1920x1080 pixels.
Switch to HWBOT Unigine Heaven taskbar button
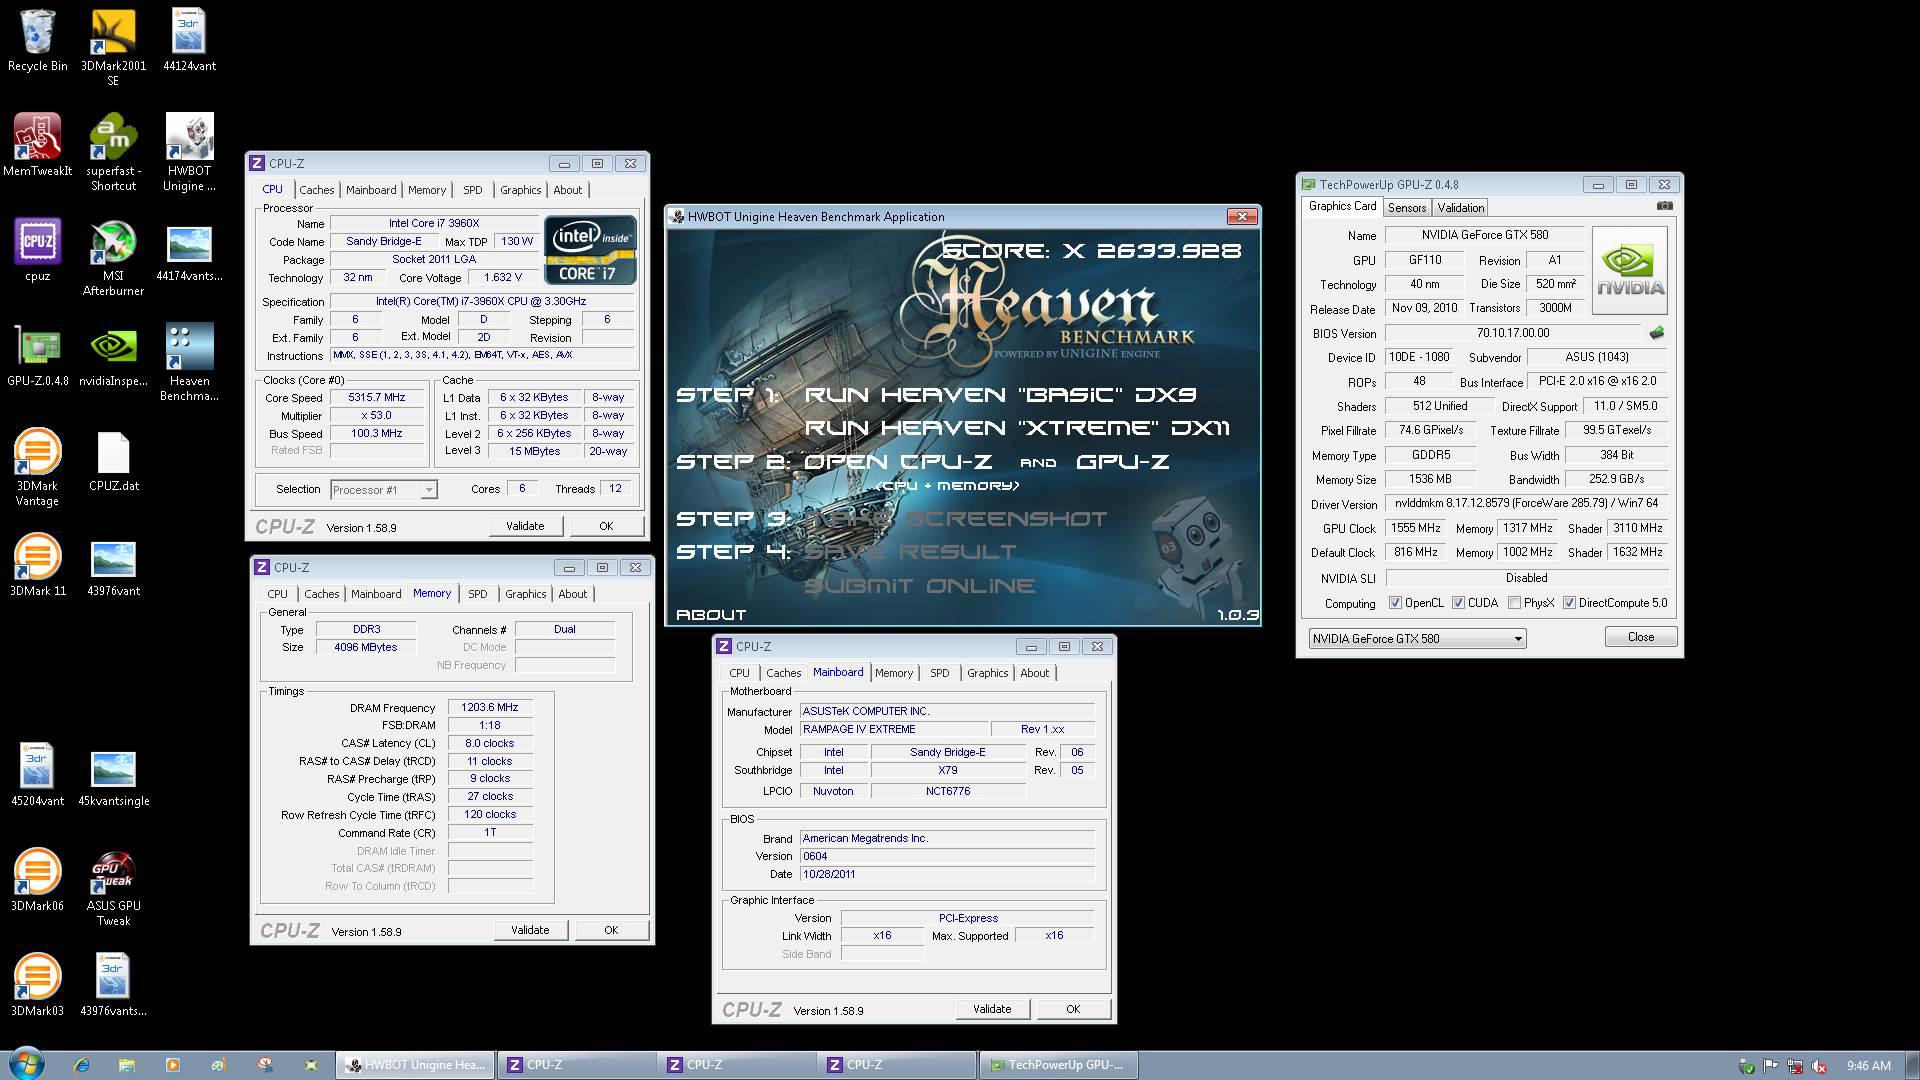[x=415, y=1065]
